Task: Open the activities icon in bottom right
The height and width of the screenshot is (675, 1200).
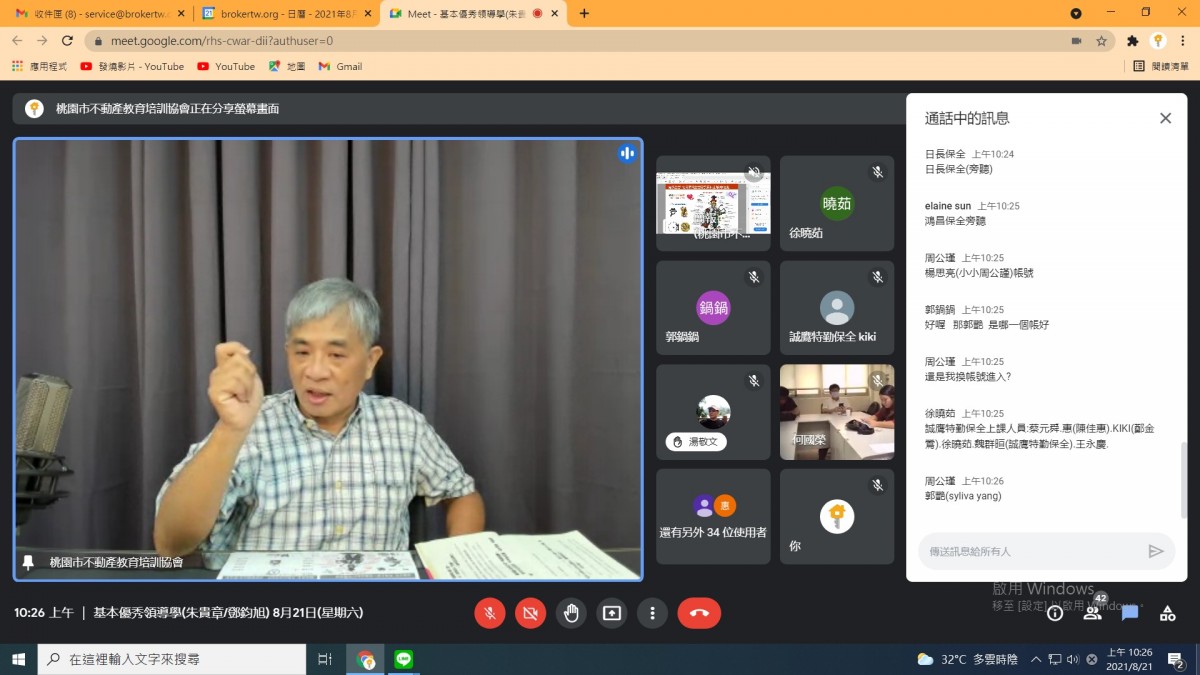Action: (1167, 613)
